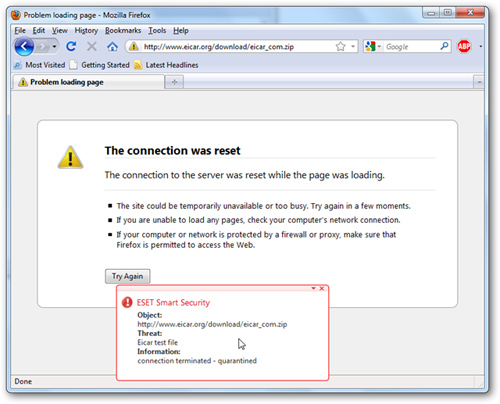Click the 'Eicar test file' threat text

158,342
